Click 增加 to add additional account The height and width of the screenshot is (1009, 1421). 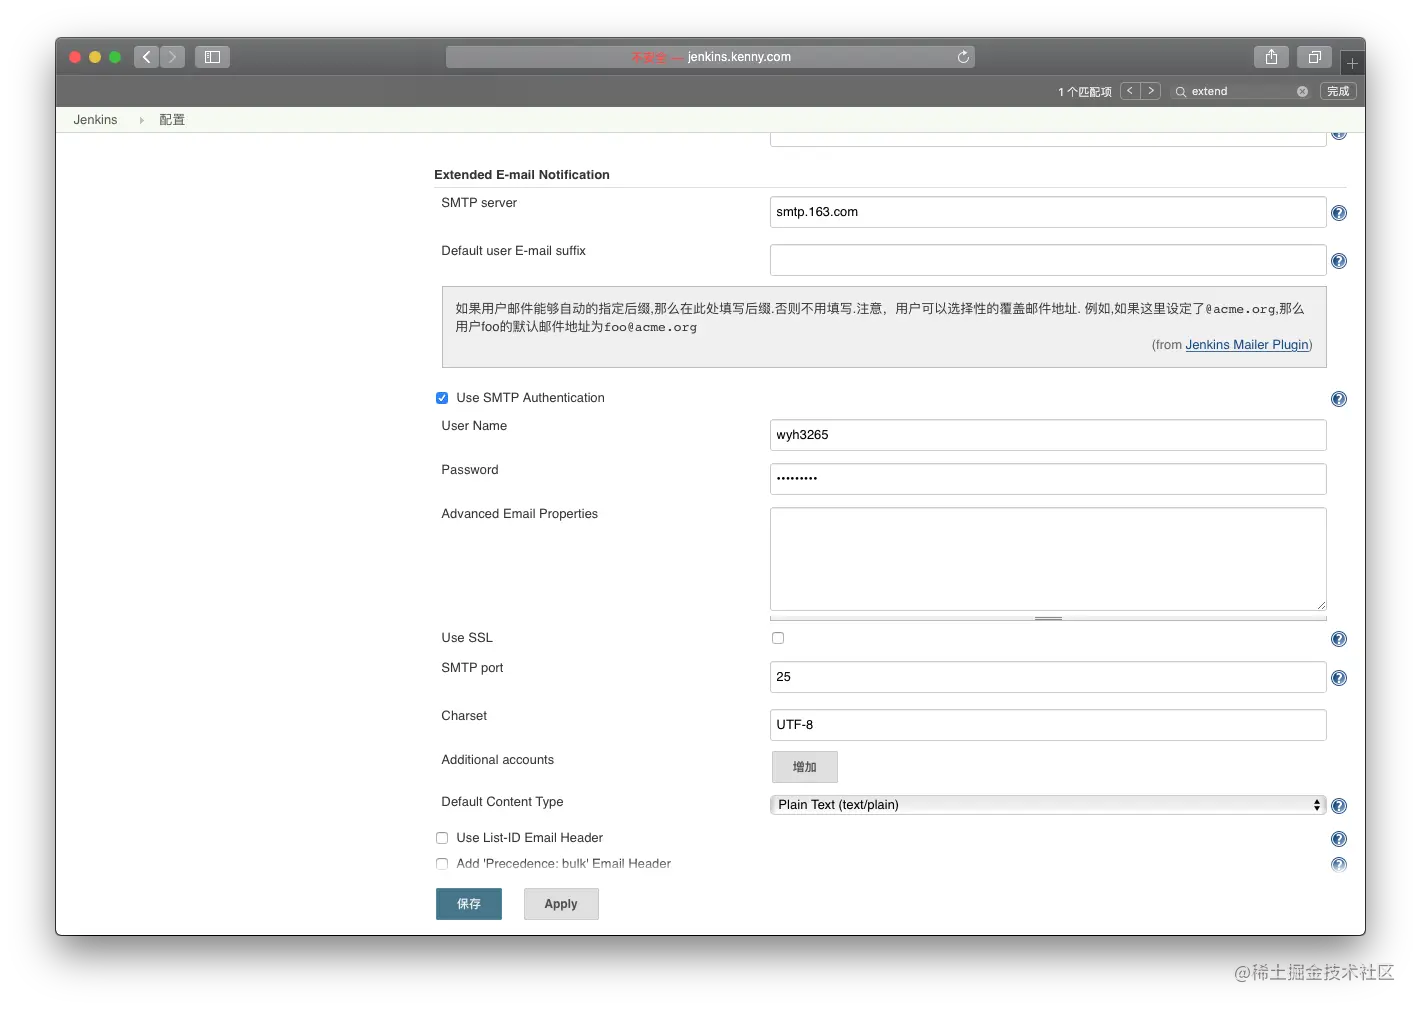805,767
